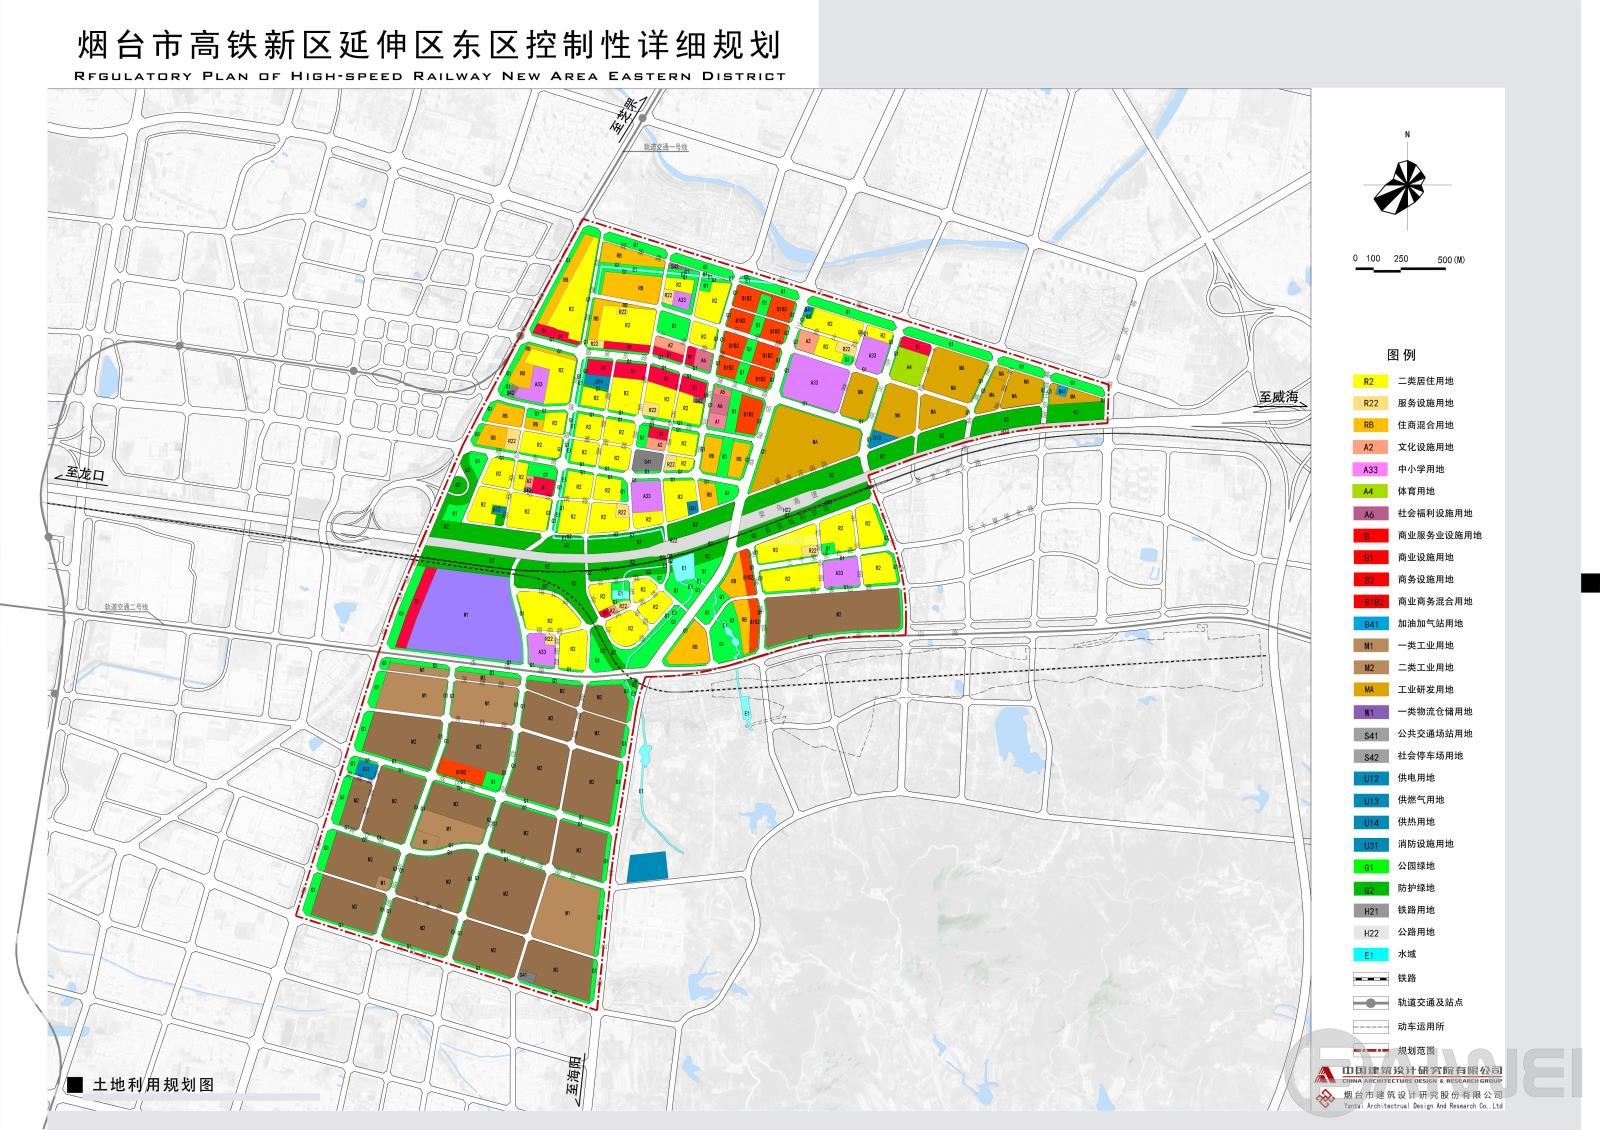Select the A33 pink school legend swatch
Screen dimensions: 1600x1130
[1369, 469]
